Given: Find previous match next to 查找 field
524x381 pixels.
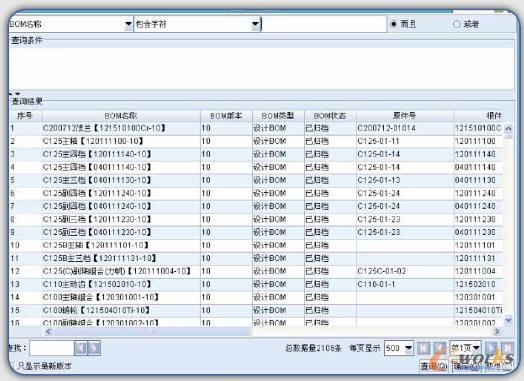Looking at the screenshot, I should (81, 348).
